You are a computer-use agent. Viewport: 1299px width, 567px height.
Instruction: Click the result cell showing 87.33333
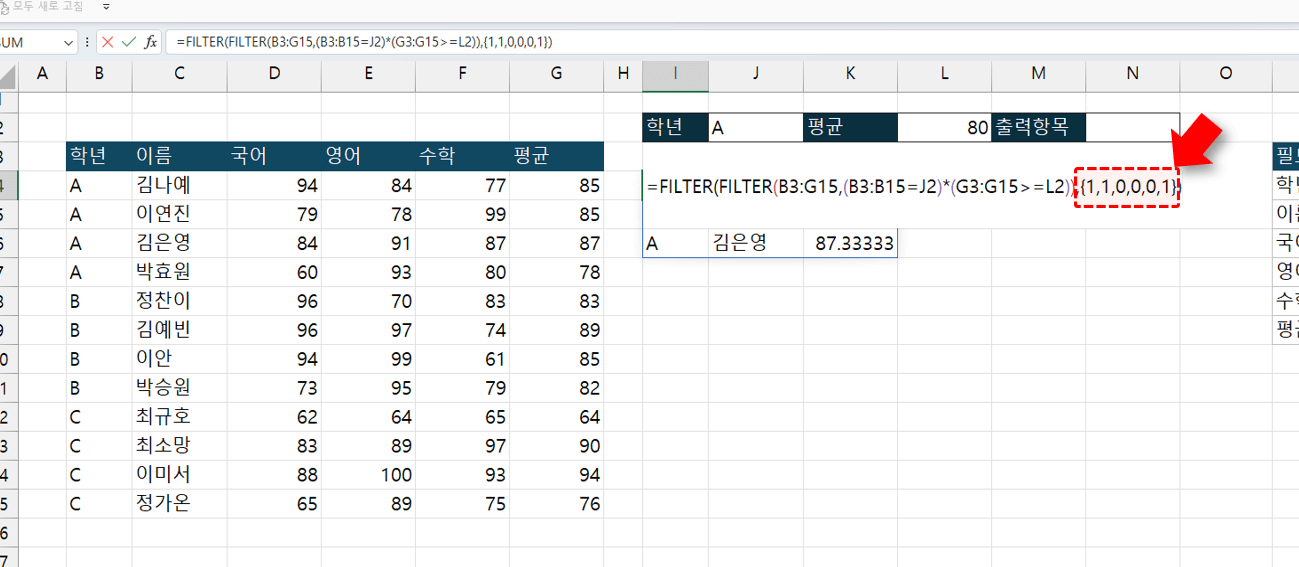(850, 243)
